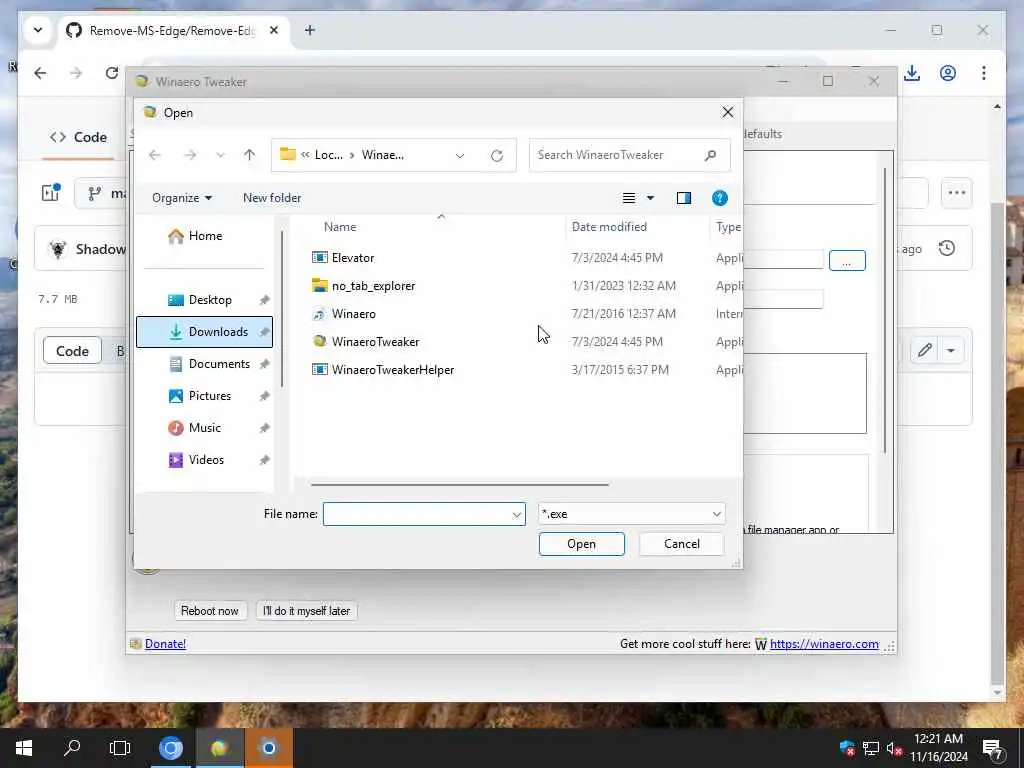Screen dimensions: 1024x768
Task: Click the Forward arrow in the Open dialog
Action: tap(190, 155)
